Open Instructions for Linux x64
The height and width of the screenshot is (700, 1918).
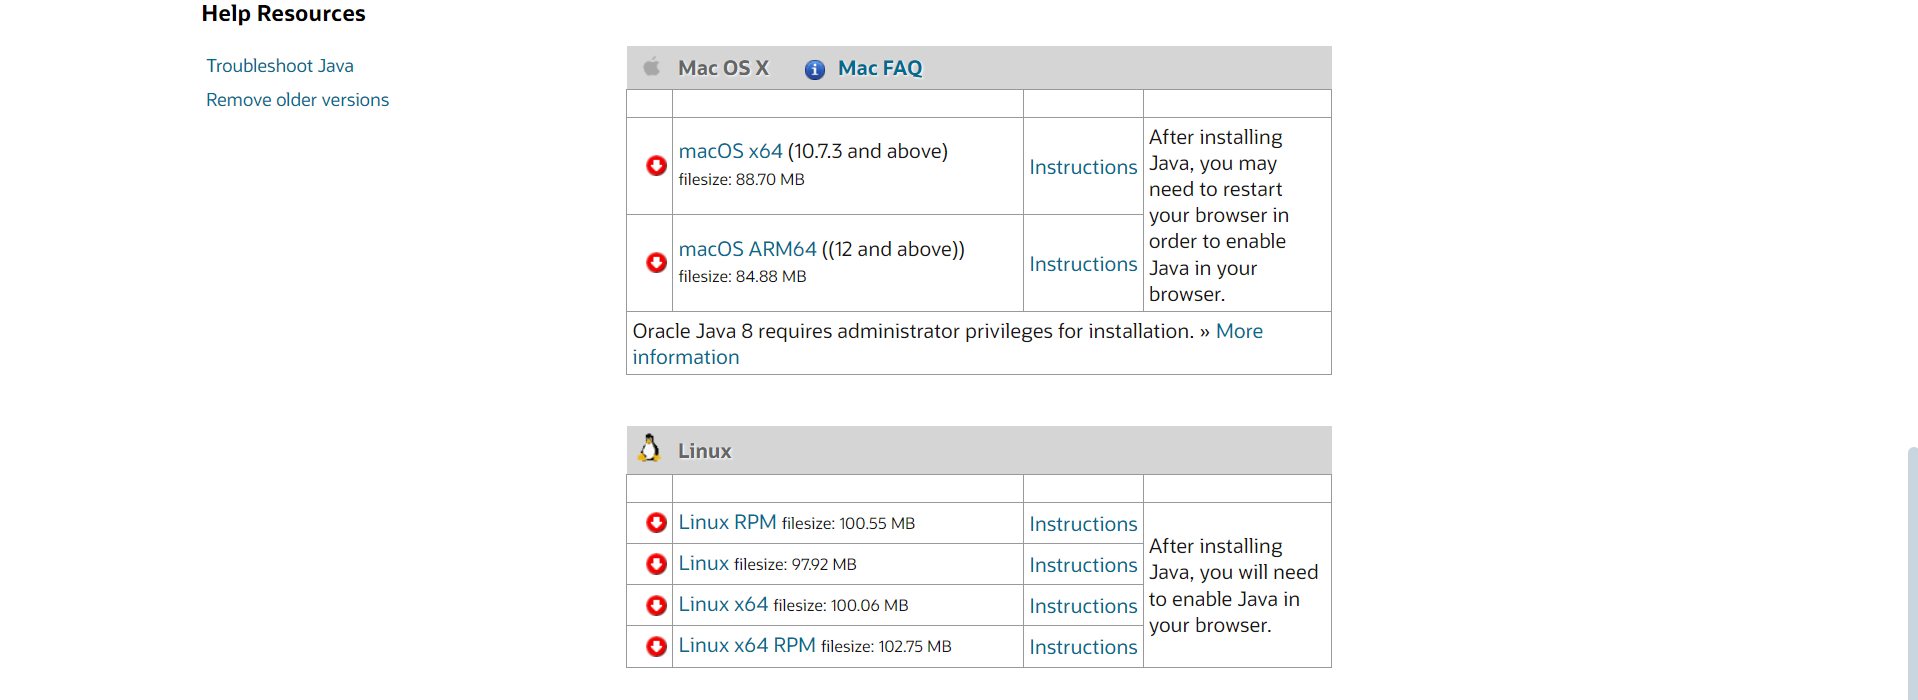point(1083,606)
